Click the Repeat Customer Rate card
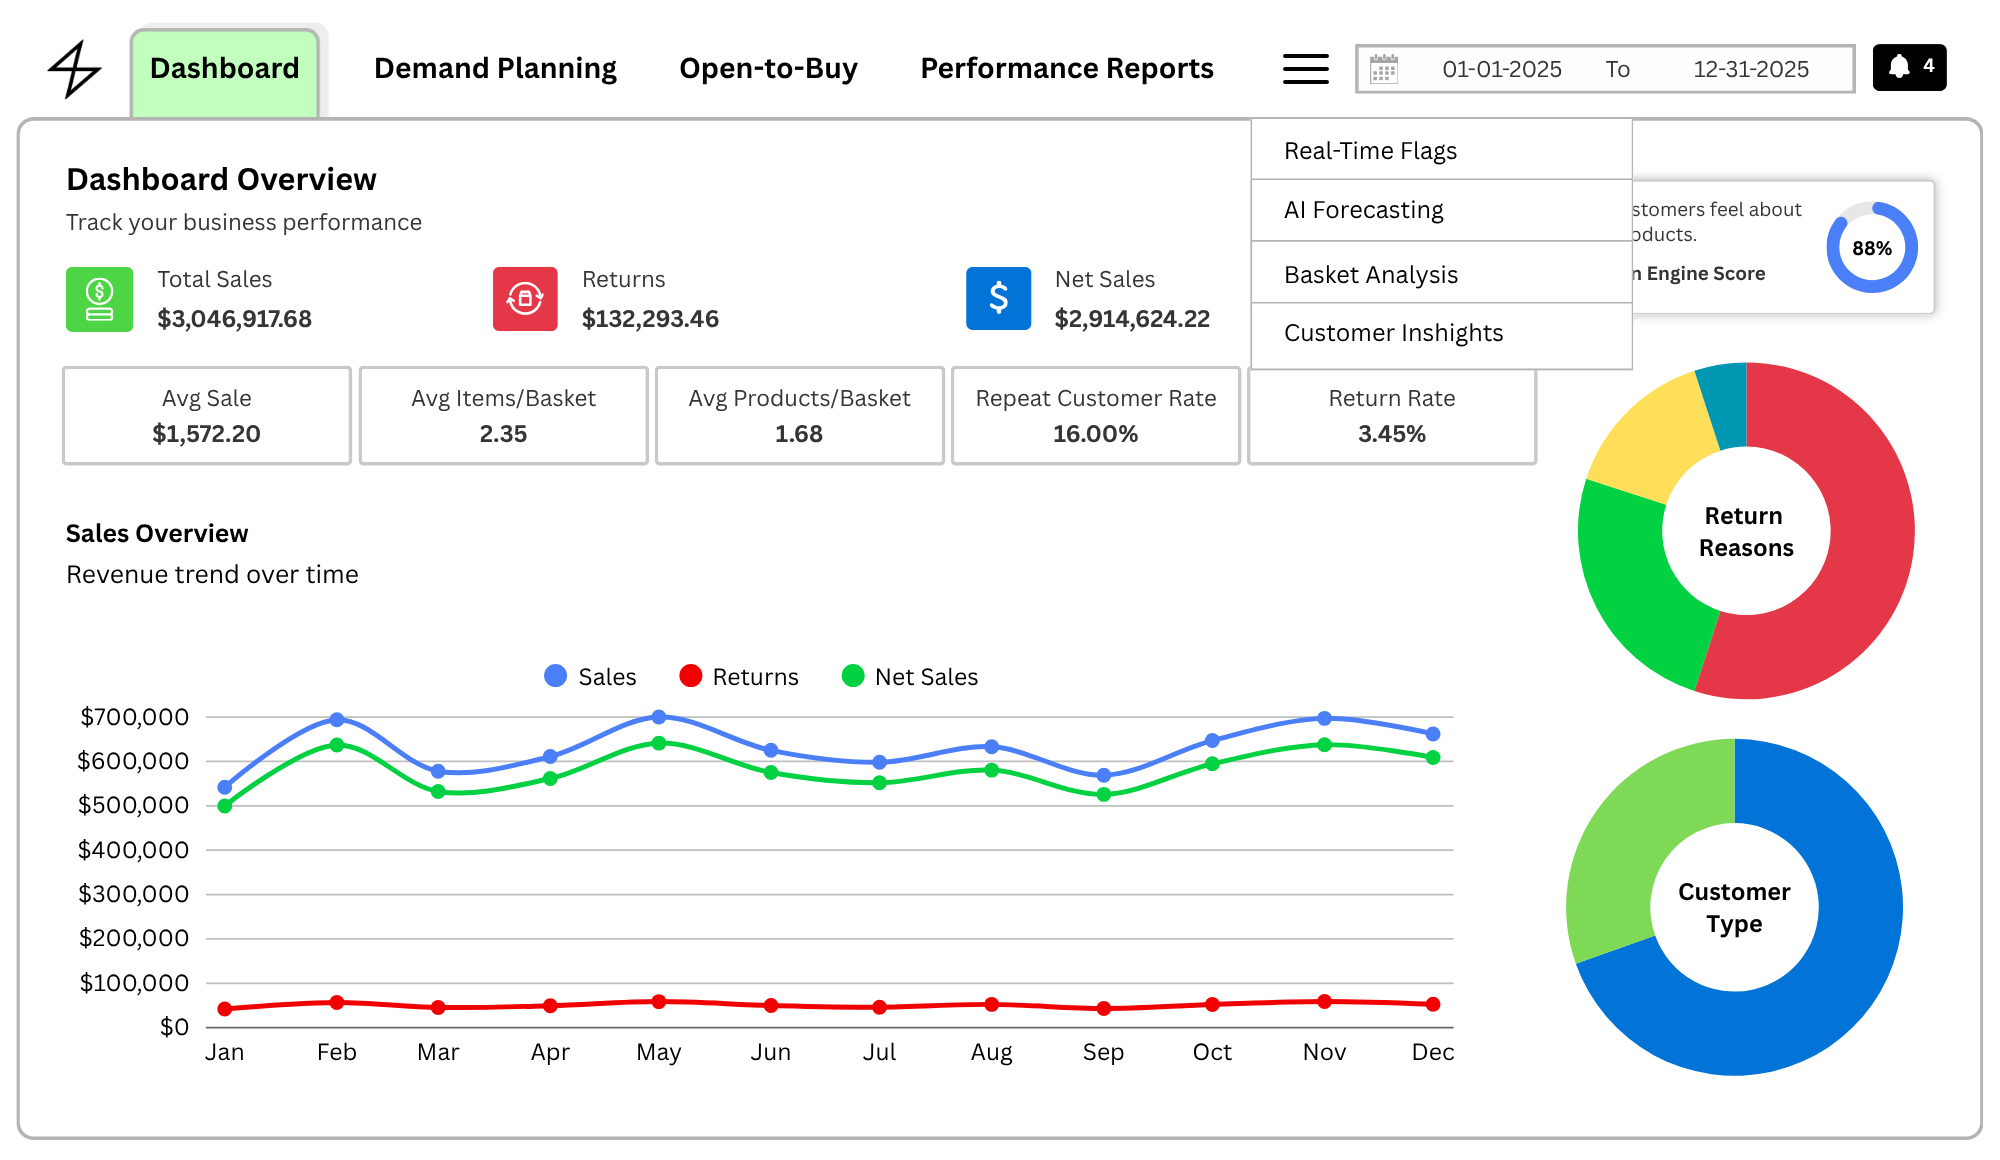 1096,415
